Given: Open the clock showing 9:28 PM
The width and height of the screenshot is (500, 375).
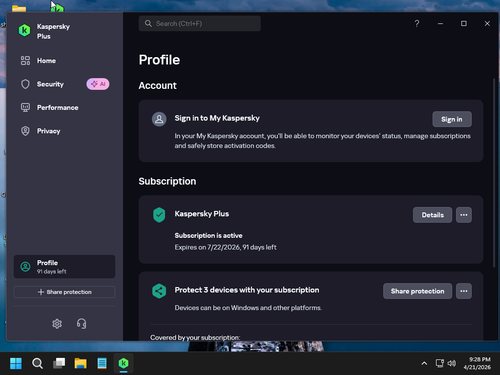Looking at the screenshot, I should point(477,363).
